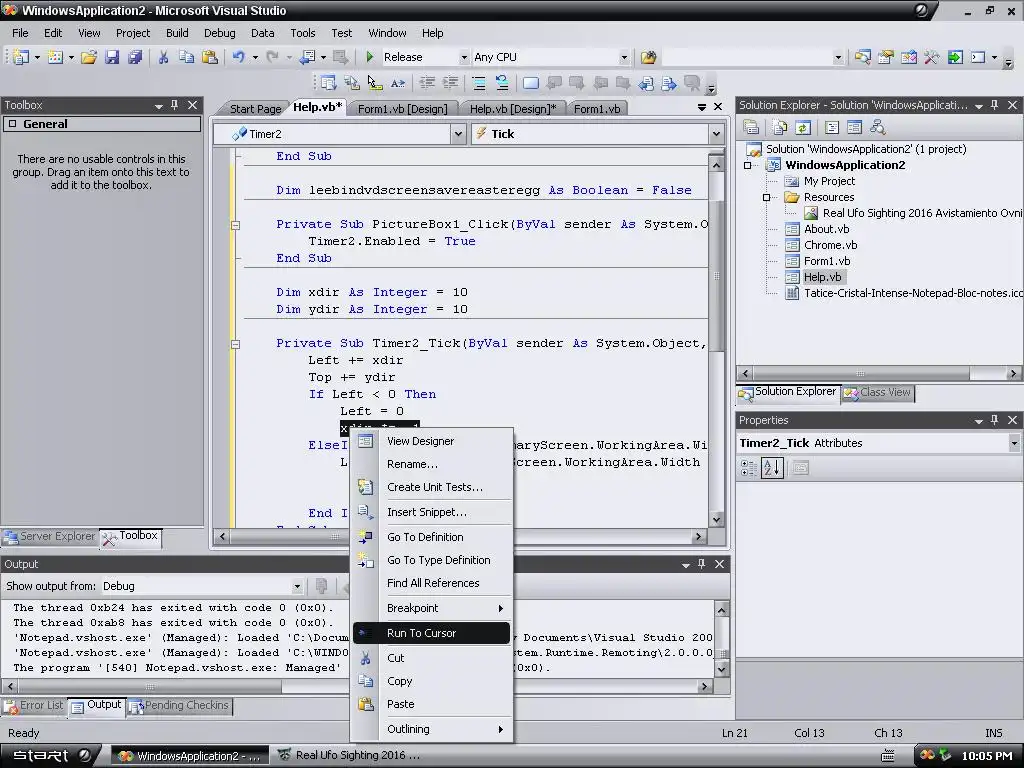The width and height of the screenshot is (1024, 768).
Task: Uncomment the selected lines icon
Action: click(x=502, y=83)
